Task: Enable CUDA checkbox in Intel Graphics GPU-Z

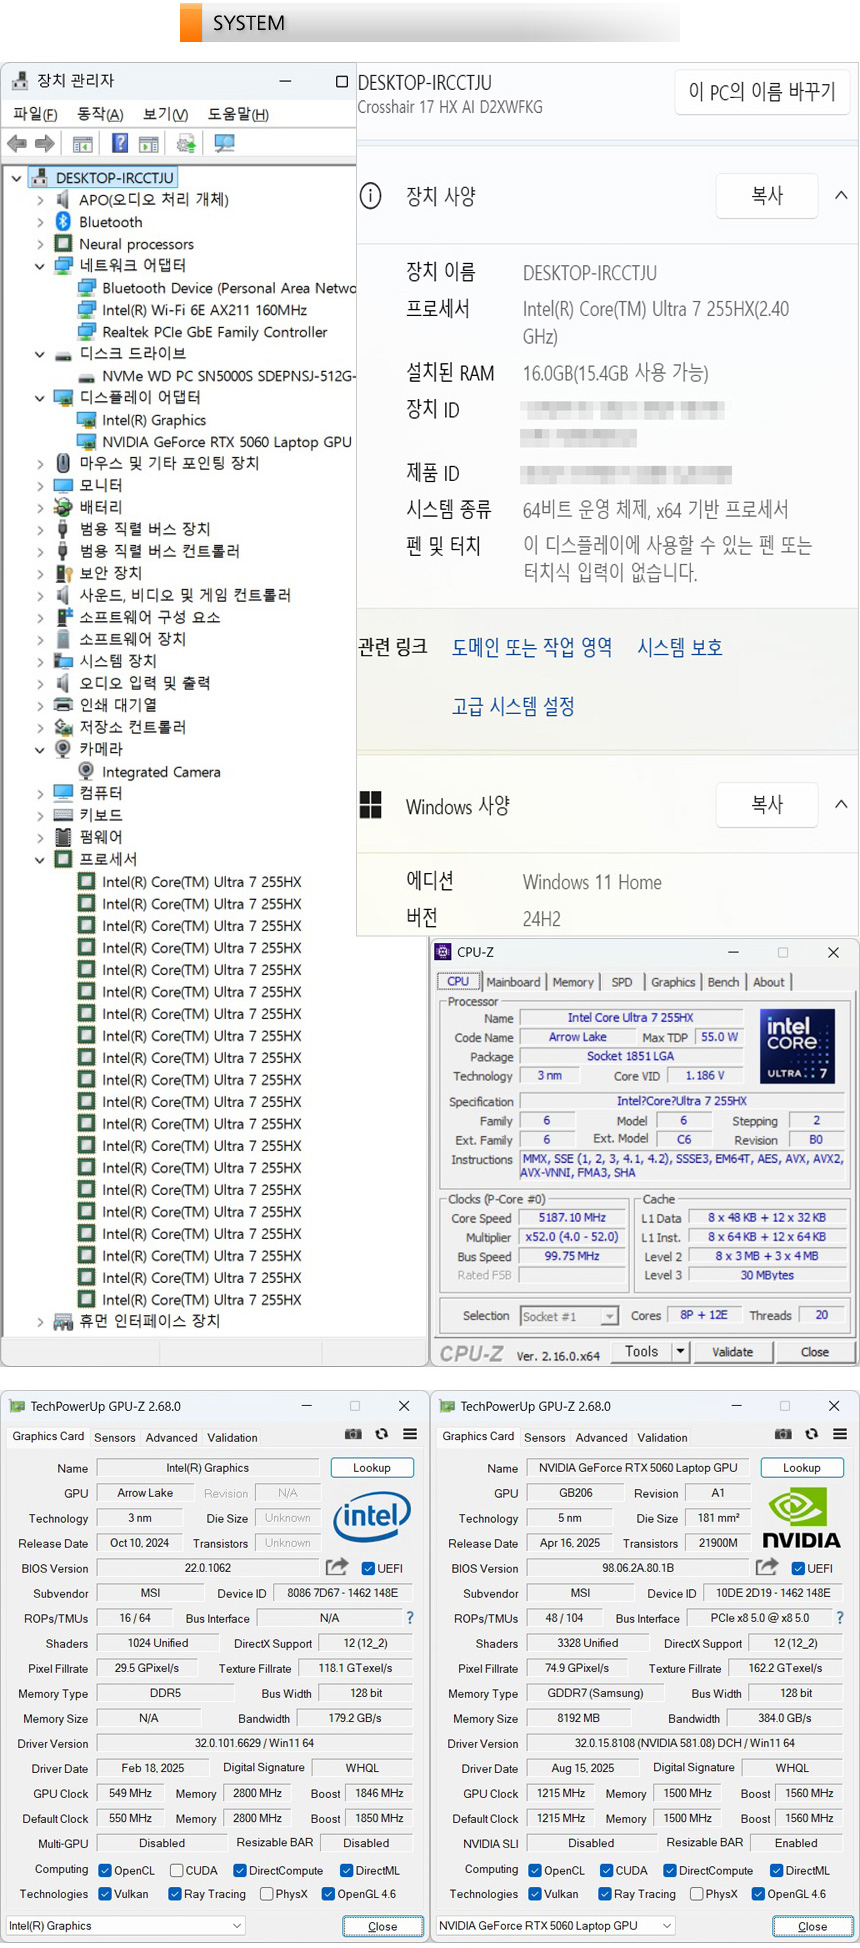Action: pos(177,1870)
